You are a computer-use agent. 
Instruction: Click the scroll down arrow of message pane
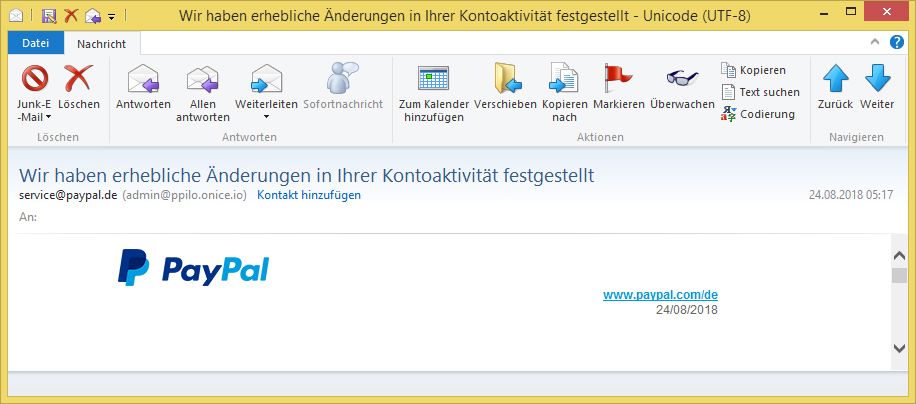pyautogui.click(x=900, y=348)
